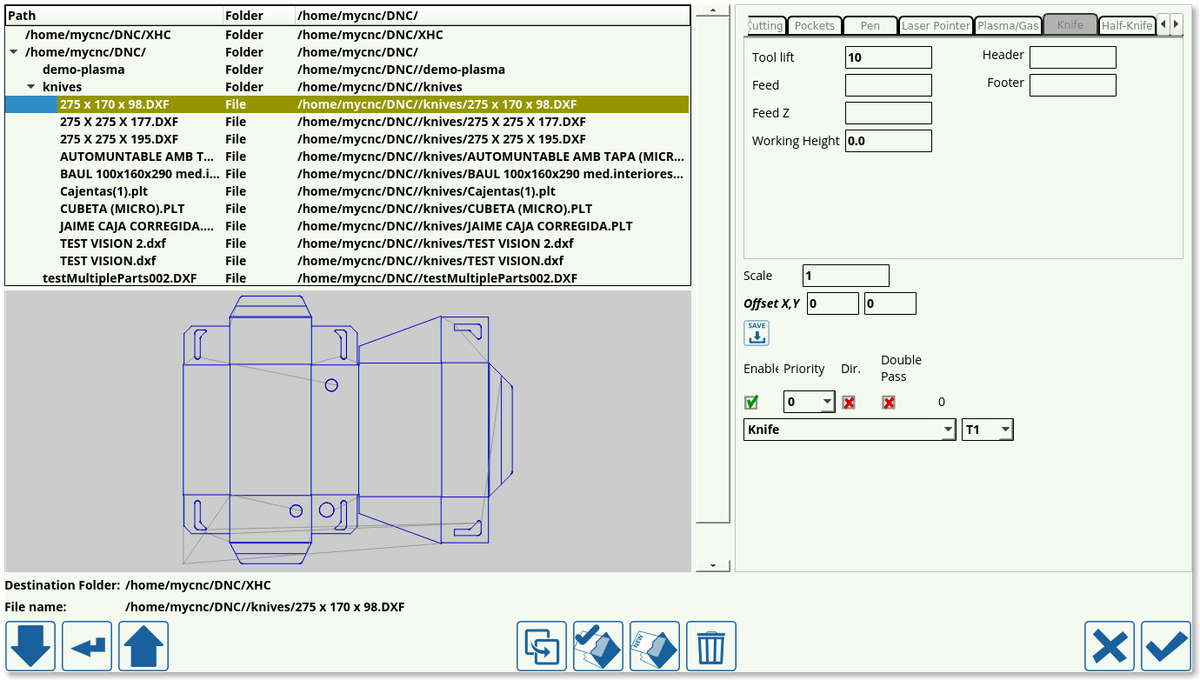Create a new folder via NEW folder icon
The width and height of the screenshot is (1200, 680).
[x=653, y=646]
